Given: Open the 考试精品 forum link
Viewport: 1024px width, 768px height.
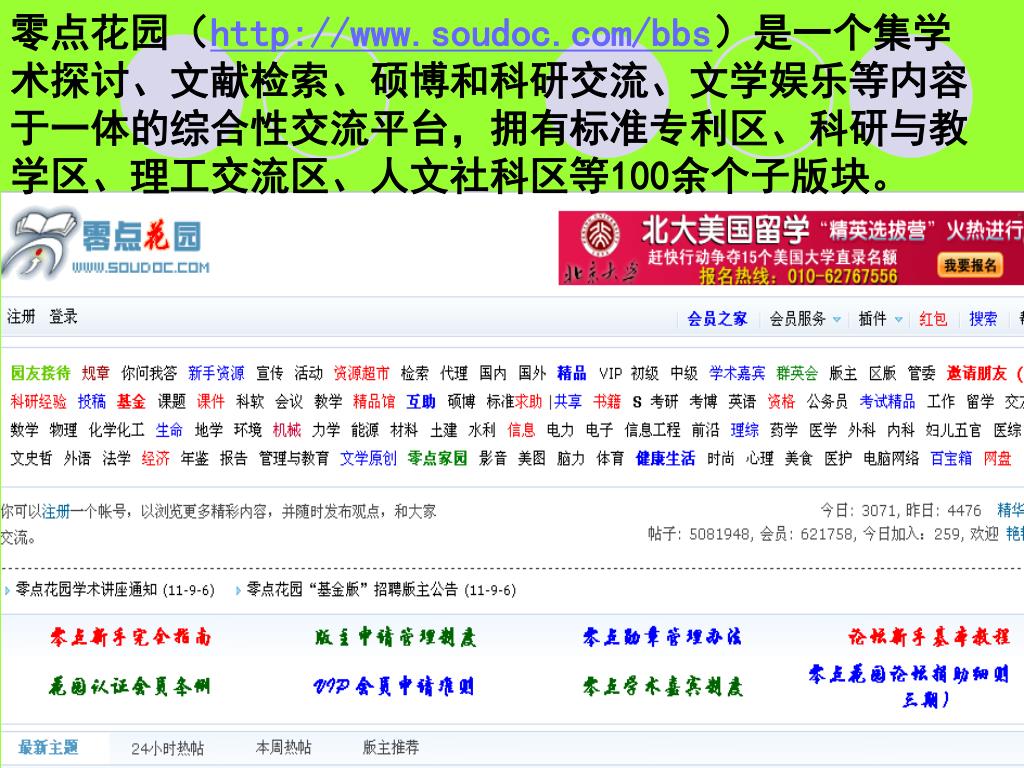Looking at the screenshot, I should pyautogui.click(x=887, y=401).
